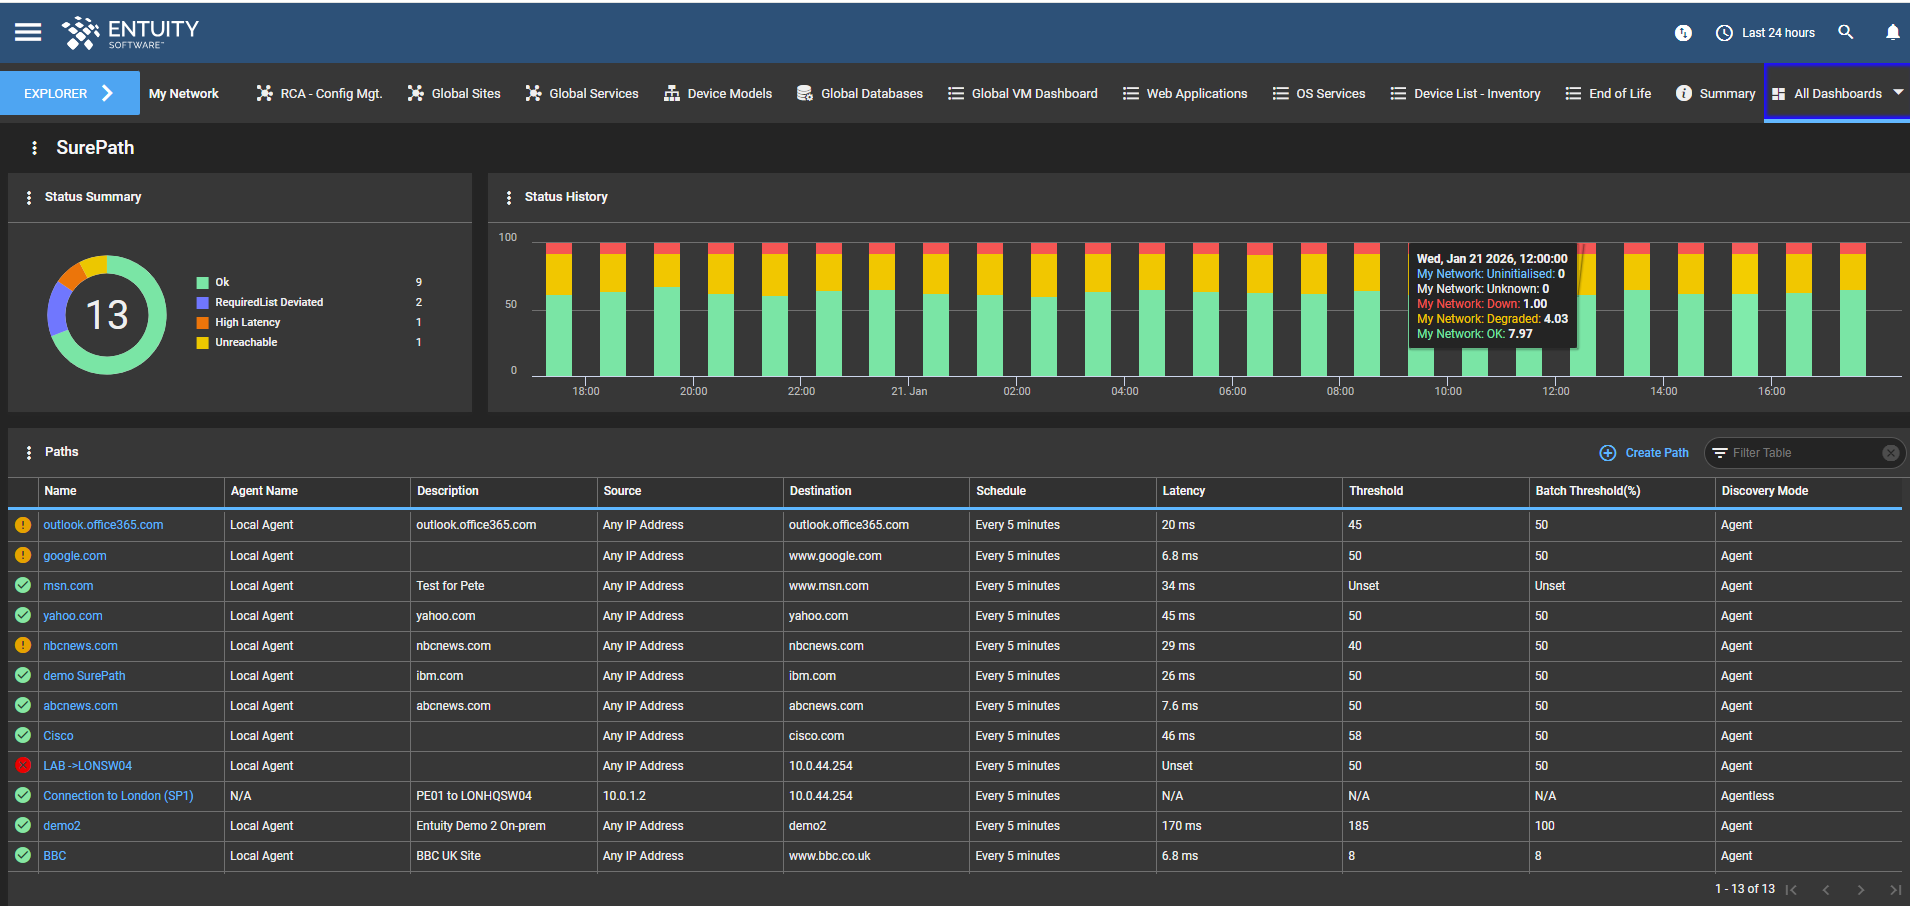Clear the Filter Table field
This screenshot has height=906, width=1910.
[1890, 453]
